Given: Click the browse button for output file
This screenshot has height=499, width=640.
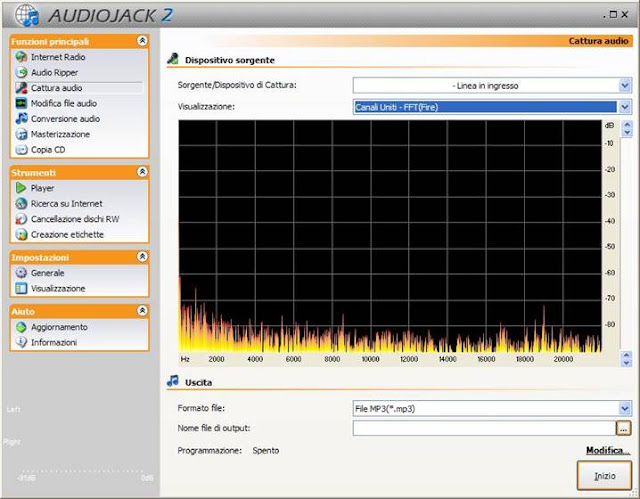Looking at the screenshot, I should pos(623,428).
